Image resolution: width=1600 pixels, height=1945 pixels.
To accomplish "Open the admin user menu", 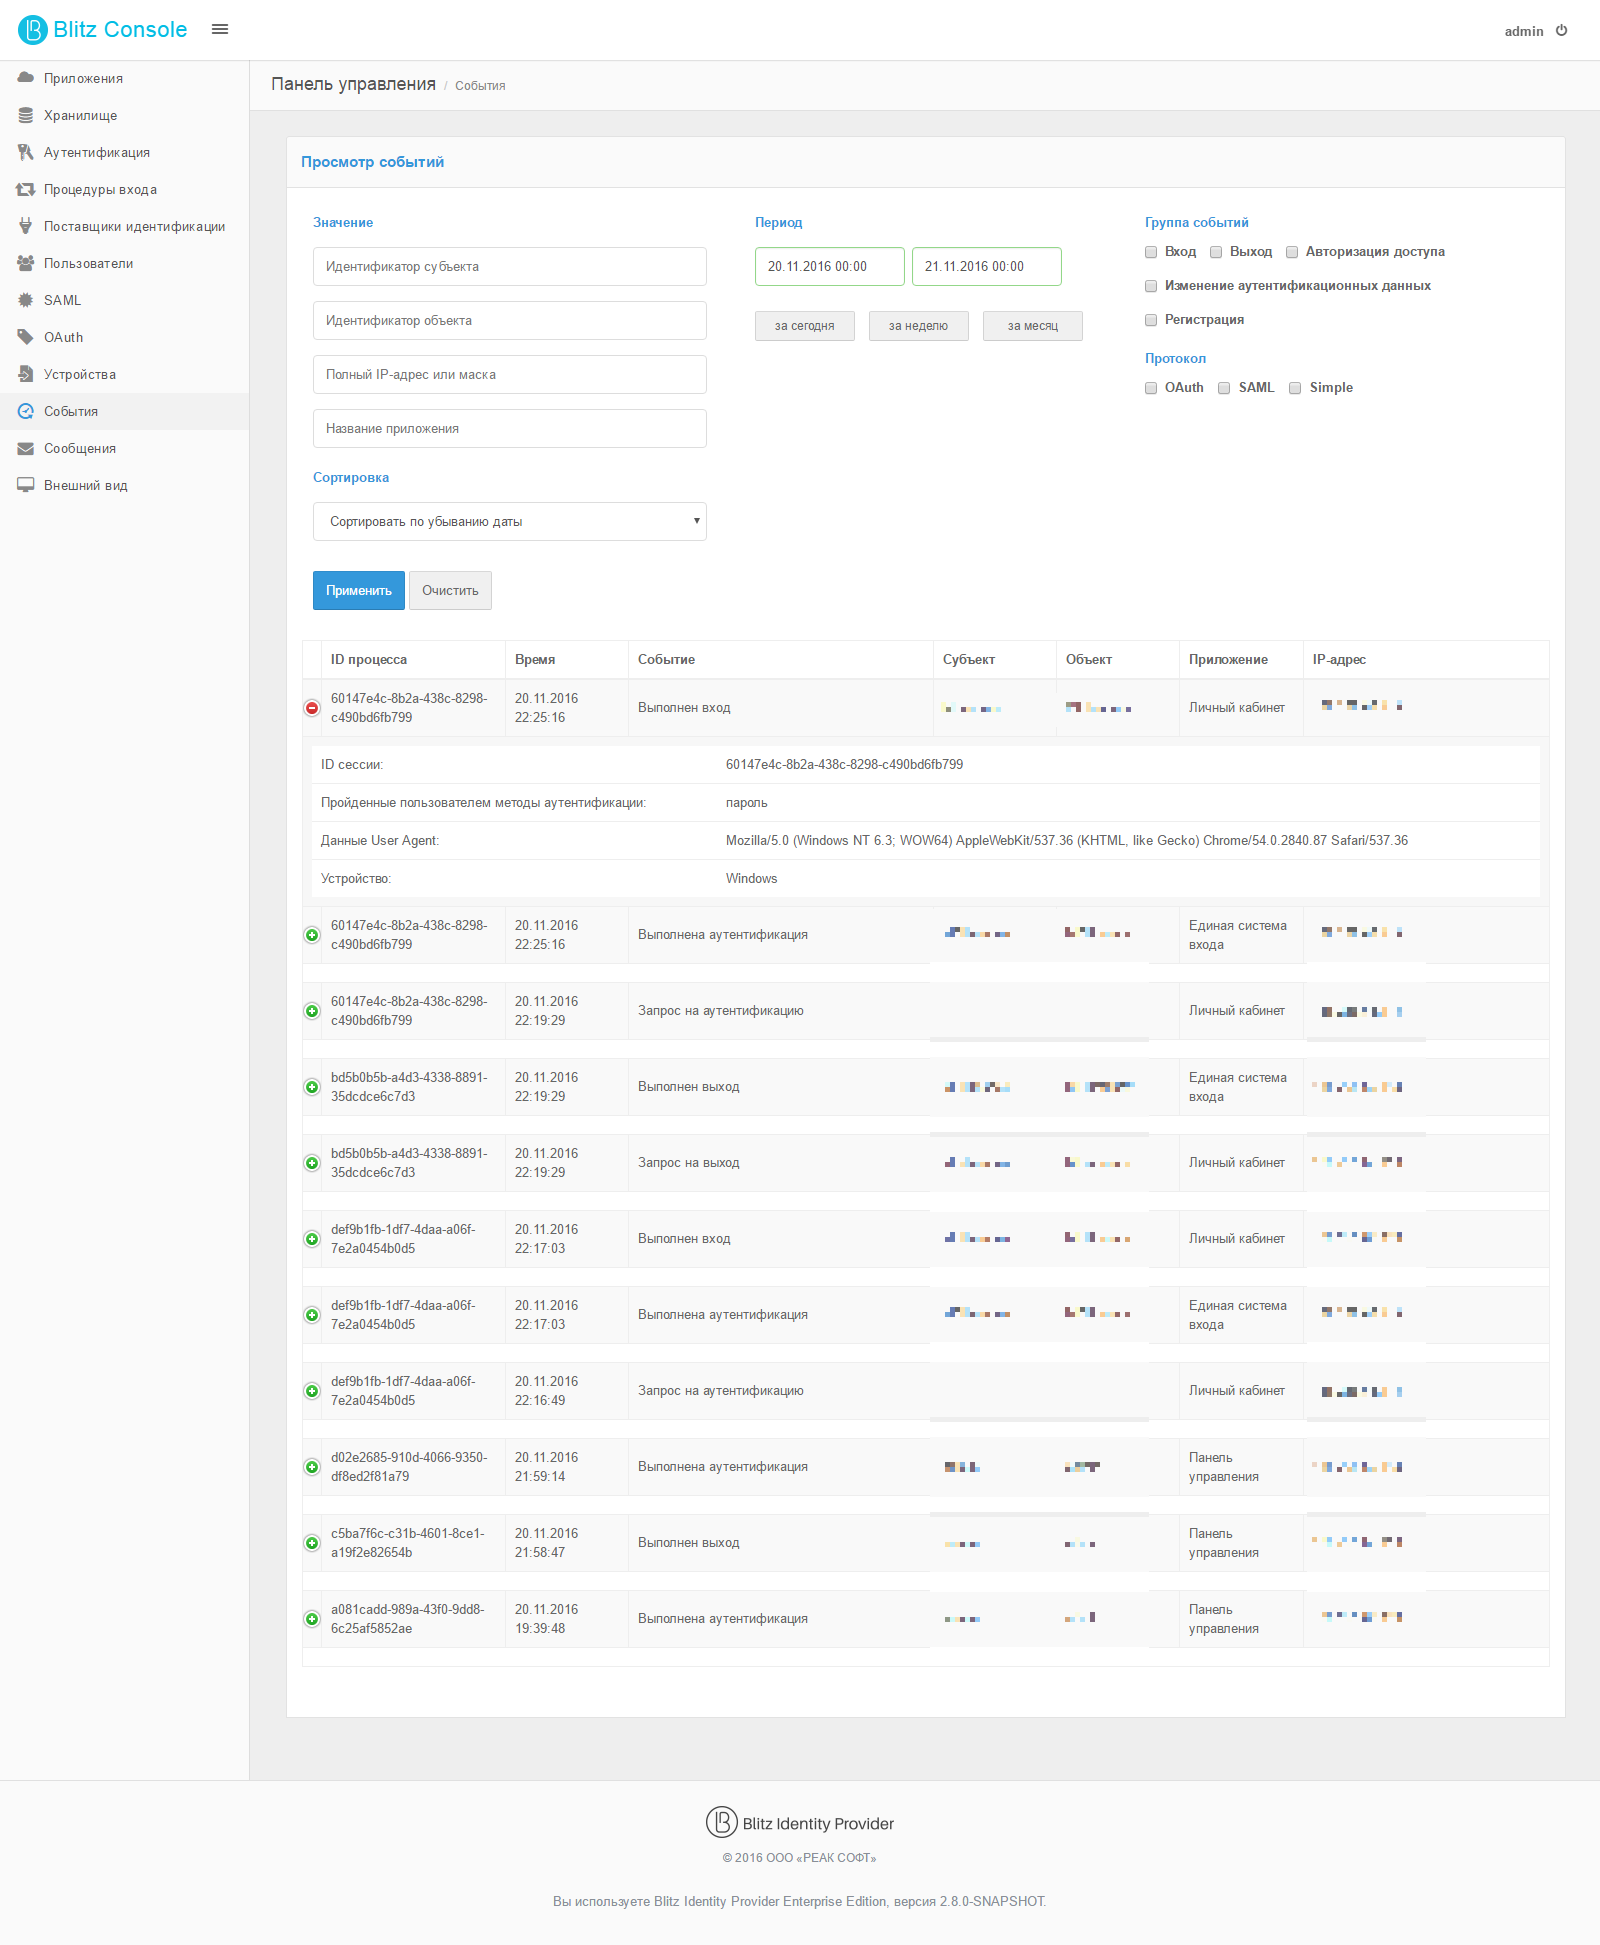I will tap(1524, 31).
